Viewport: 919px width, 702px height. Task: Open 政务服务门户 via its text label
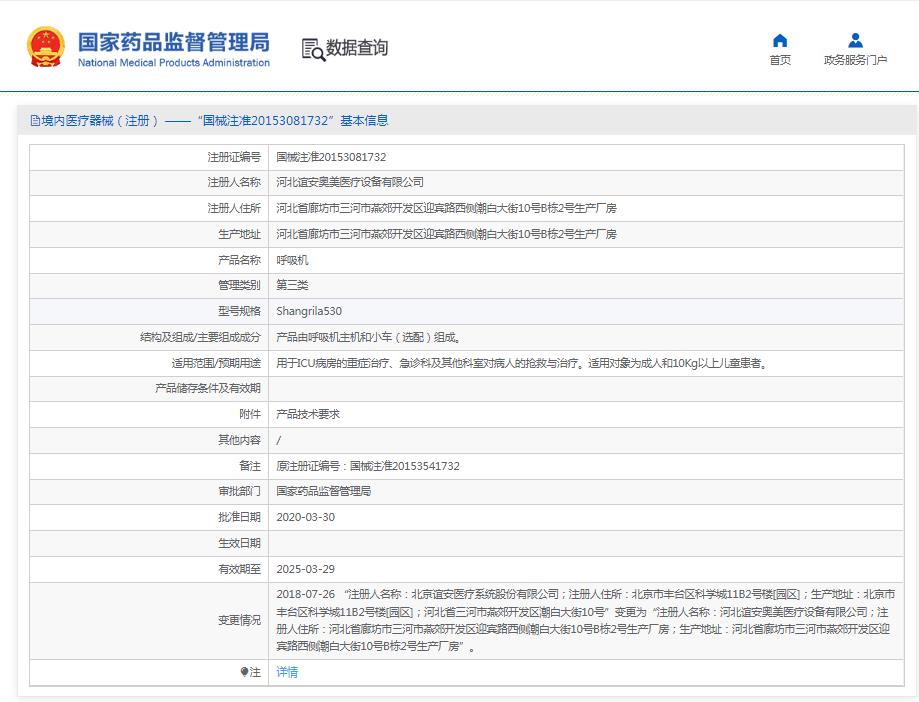855,60
